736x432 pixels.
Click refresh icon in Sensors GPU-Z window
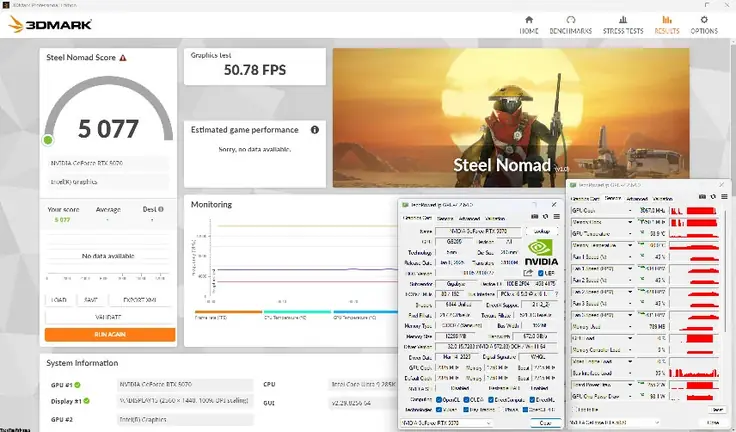coord(713,197)
